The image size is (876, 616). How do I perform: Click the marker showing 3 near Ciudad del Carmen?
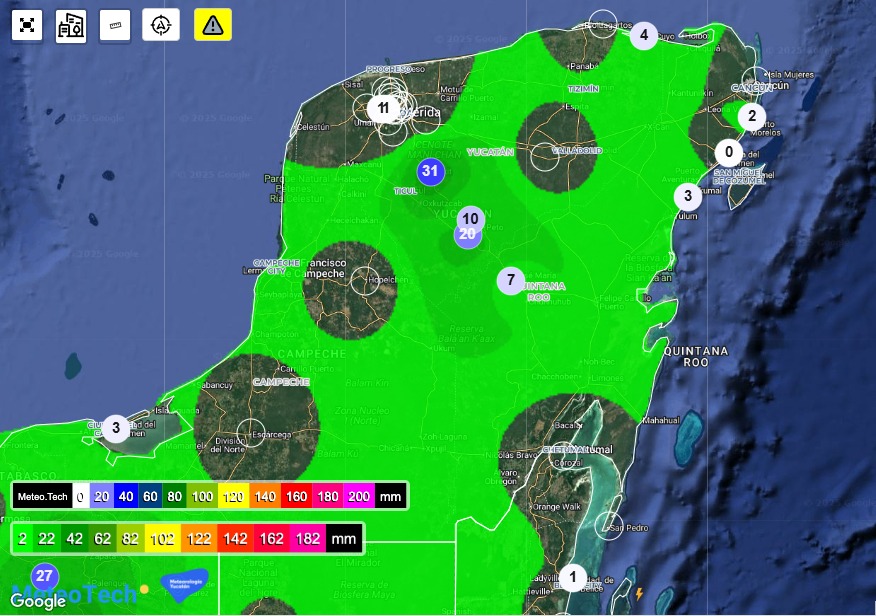click(x=116, y=428)
